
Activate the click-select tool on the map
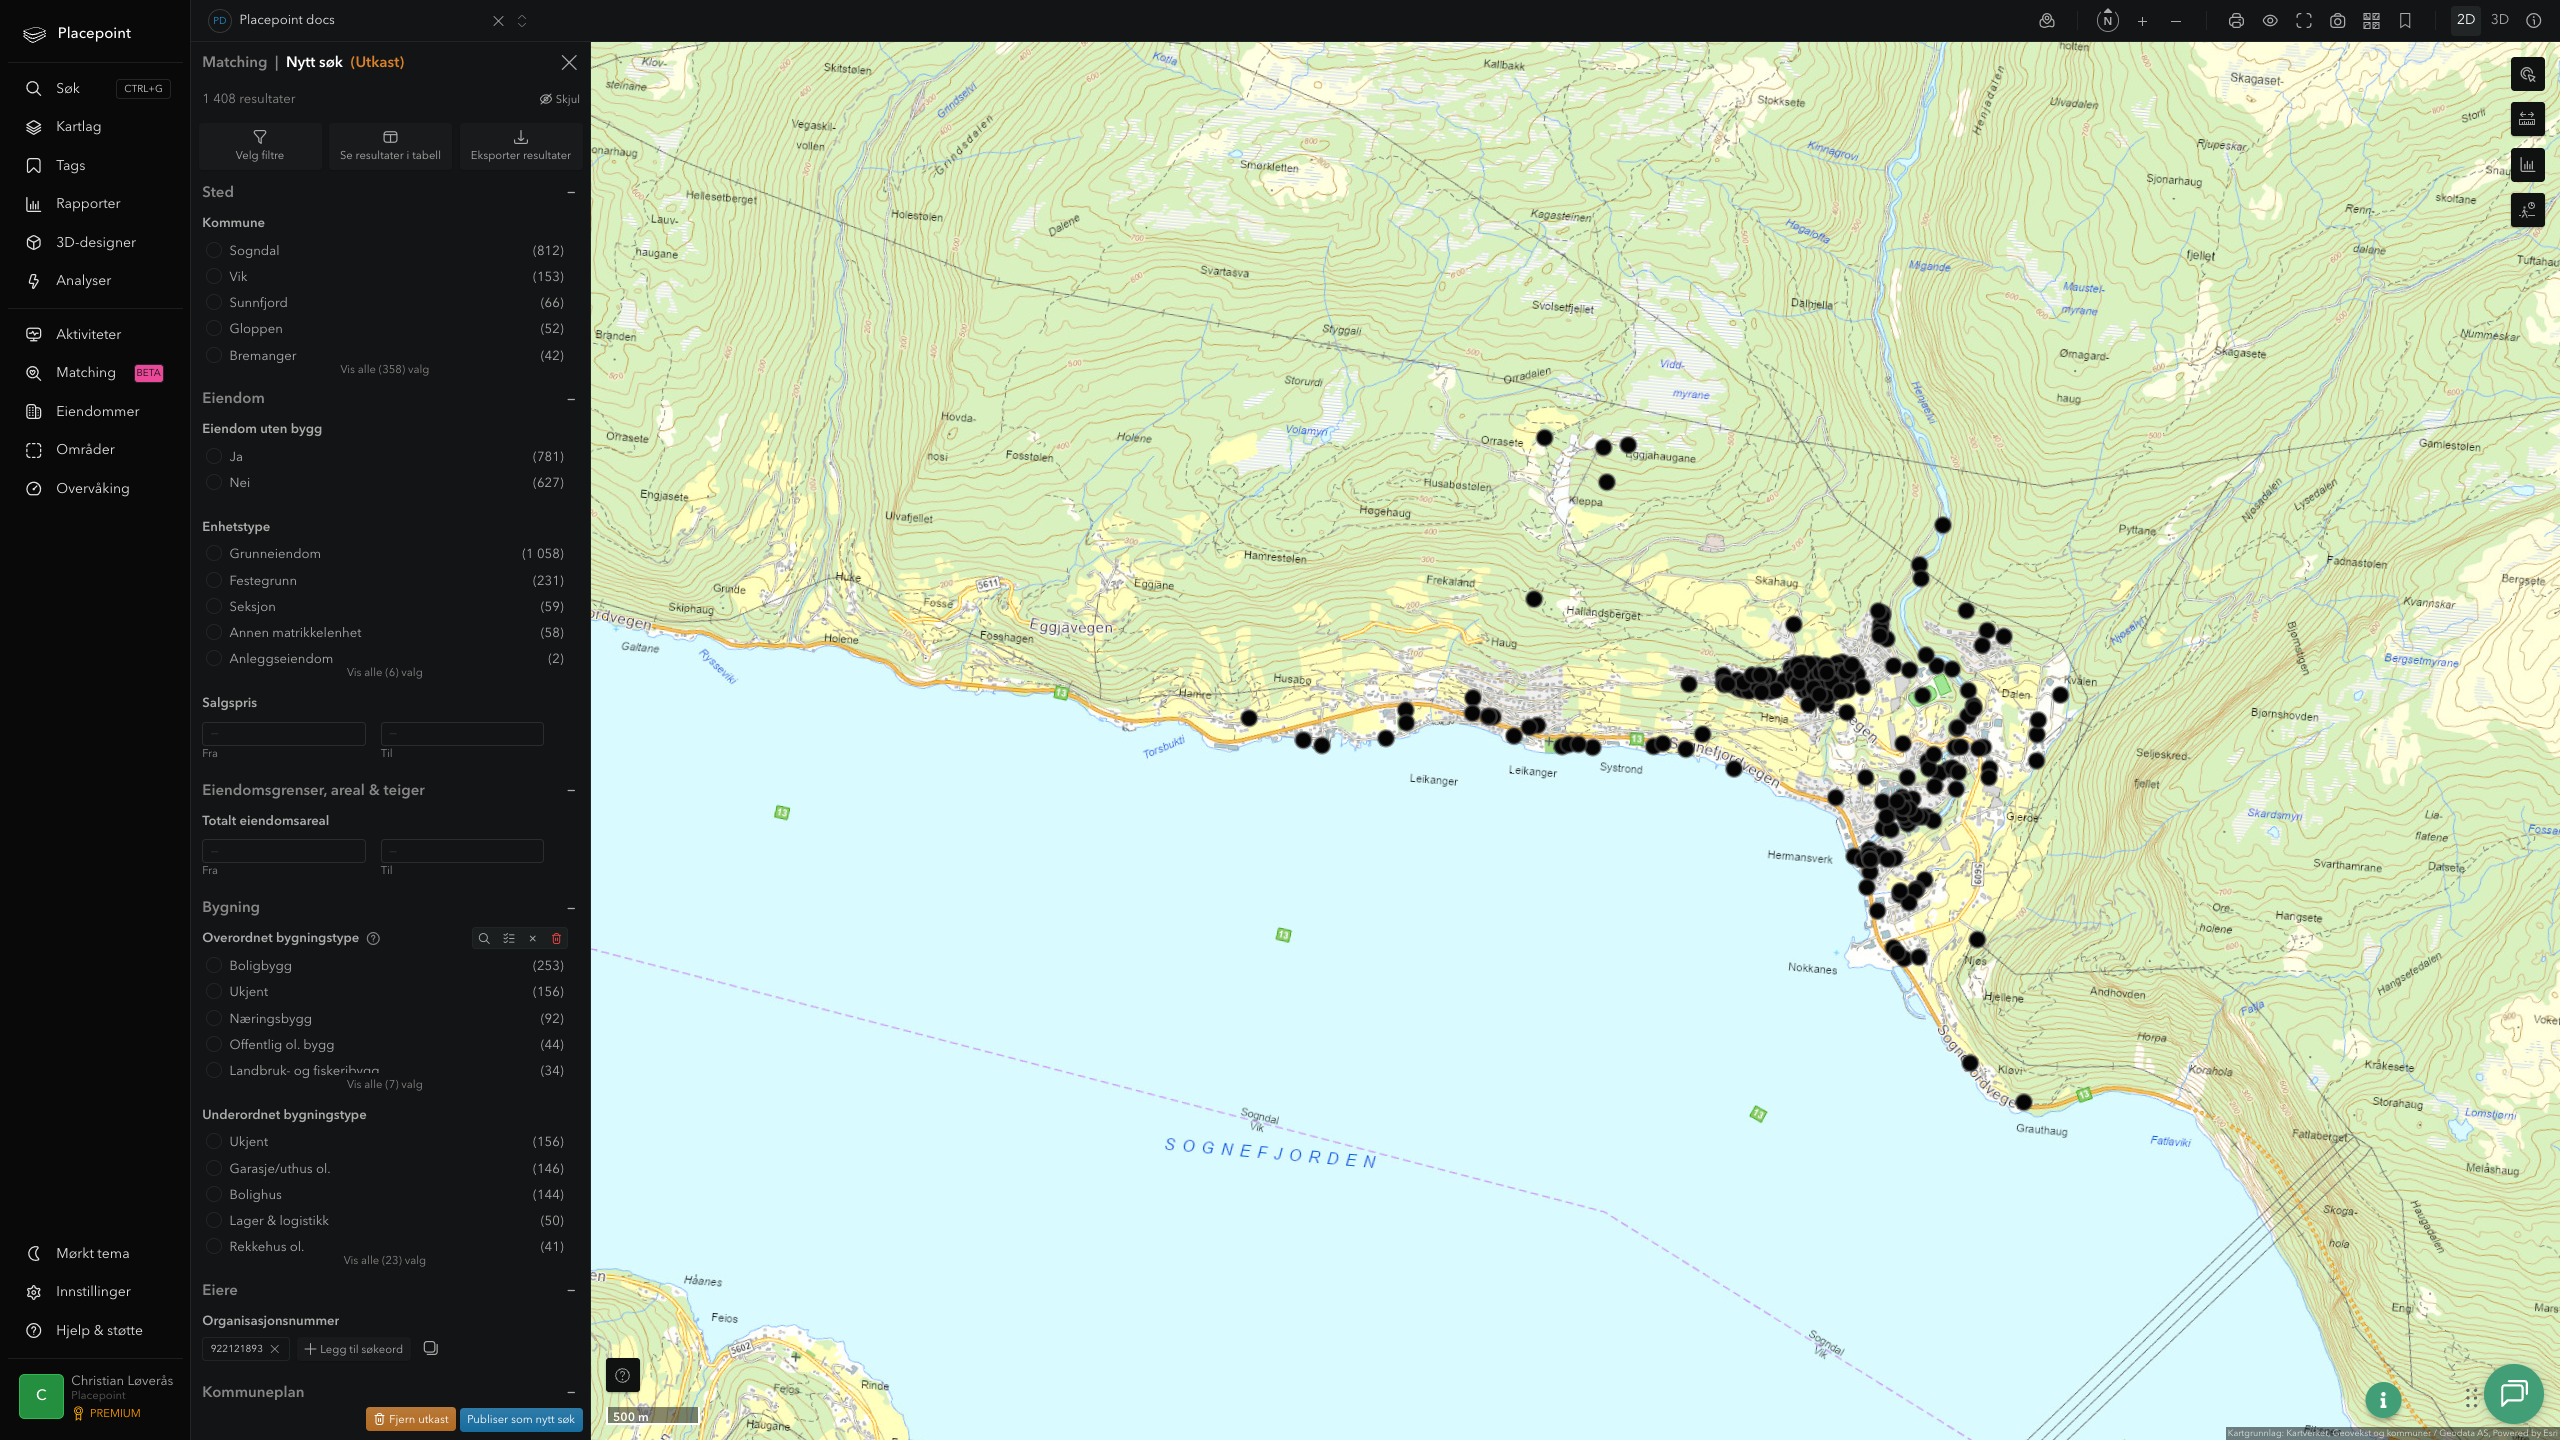(x=2527, y=75)
